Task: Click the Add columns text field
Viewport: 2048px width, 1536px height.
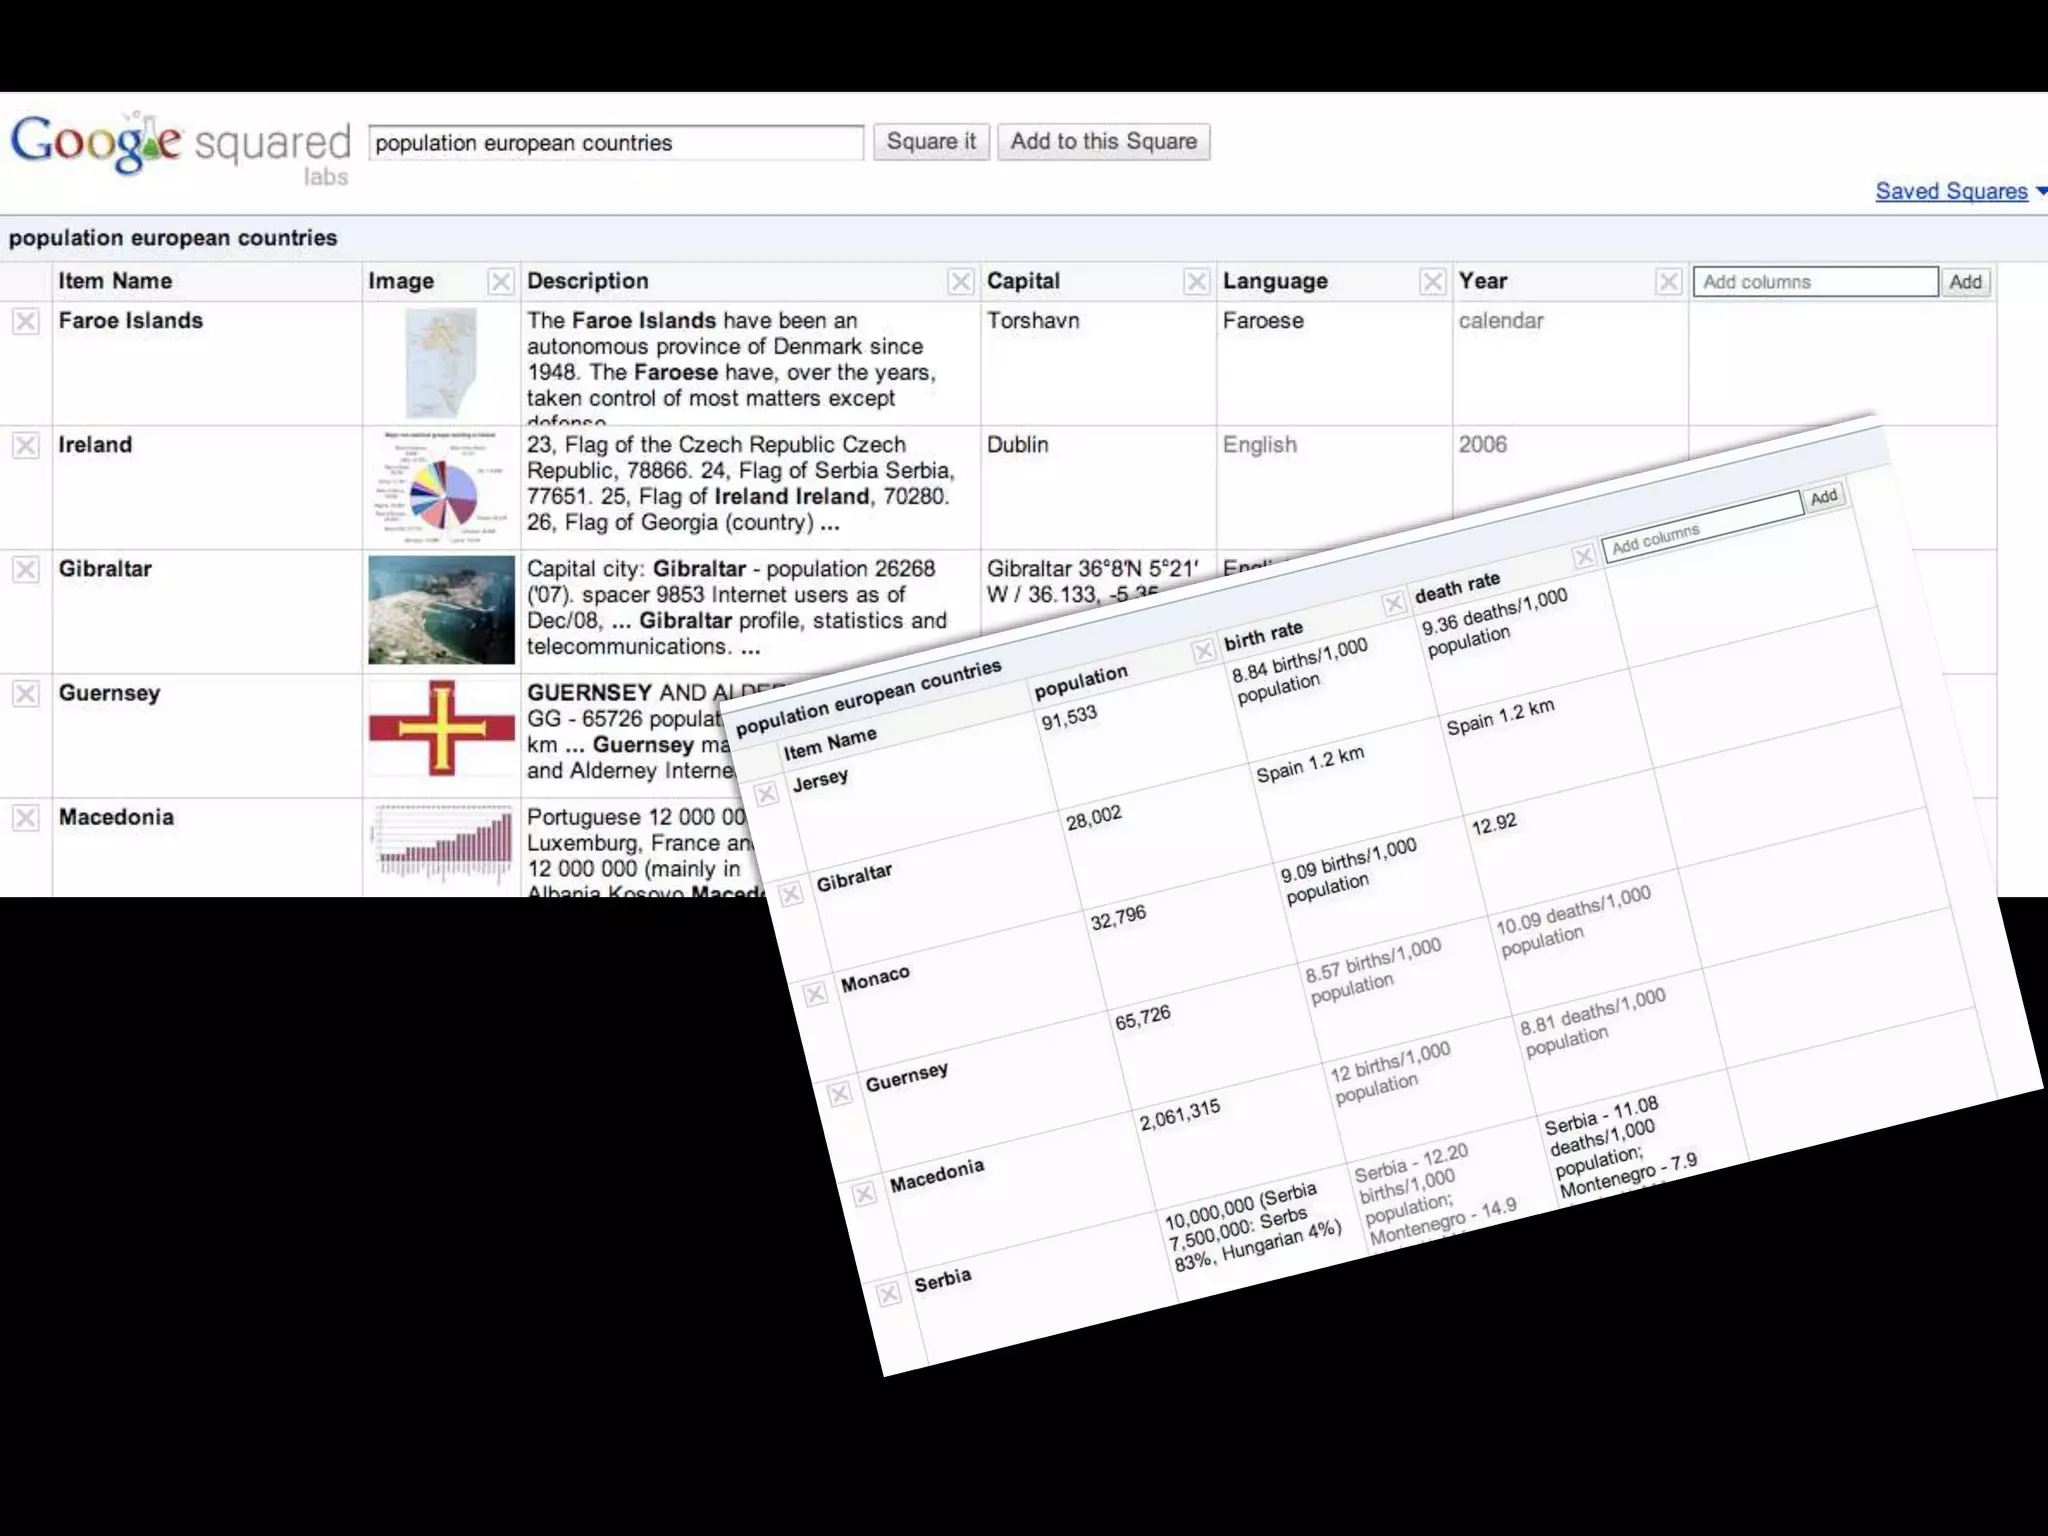Action: pyautogui.click(x=1814, y=282)
